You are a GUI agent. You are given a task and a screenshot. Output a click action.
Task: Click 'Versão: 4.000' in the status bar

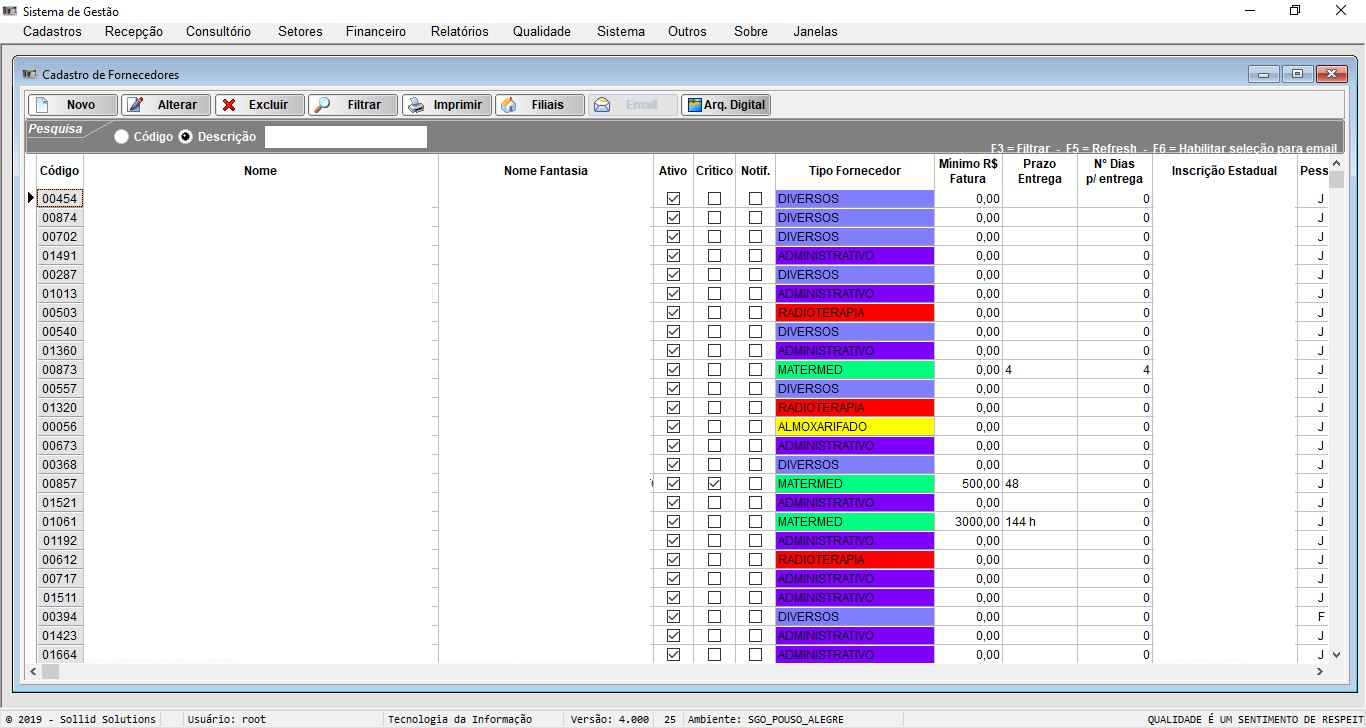[x=609, y=719]
